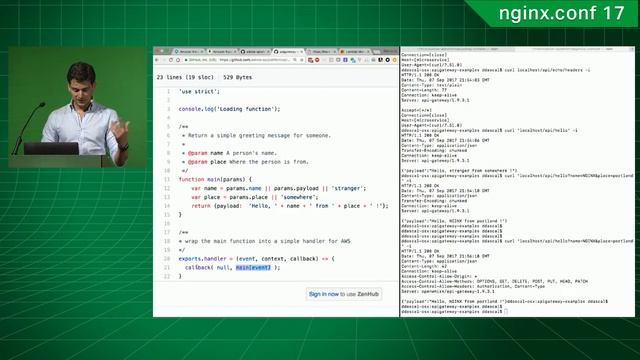Viewport: 640px width, 360px height.
Task: Click the "exports.handler =" code line
Action: click(x=256, y=258)
